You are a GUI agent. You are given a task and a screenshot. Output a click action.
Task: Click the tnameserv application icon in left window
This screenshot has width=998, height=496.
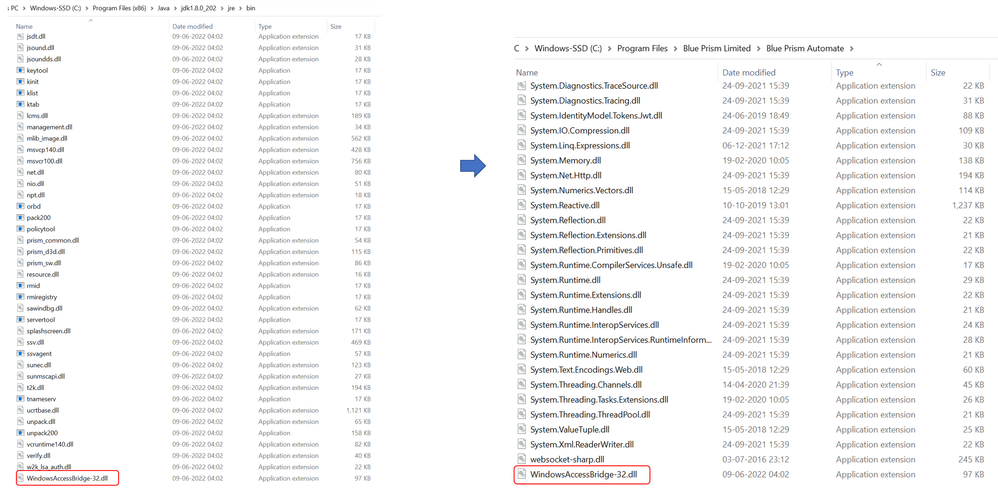[x=20, y=399]
